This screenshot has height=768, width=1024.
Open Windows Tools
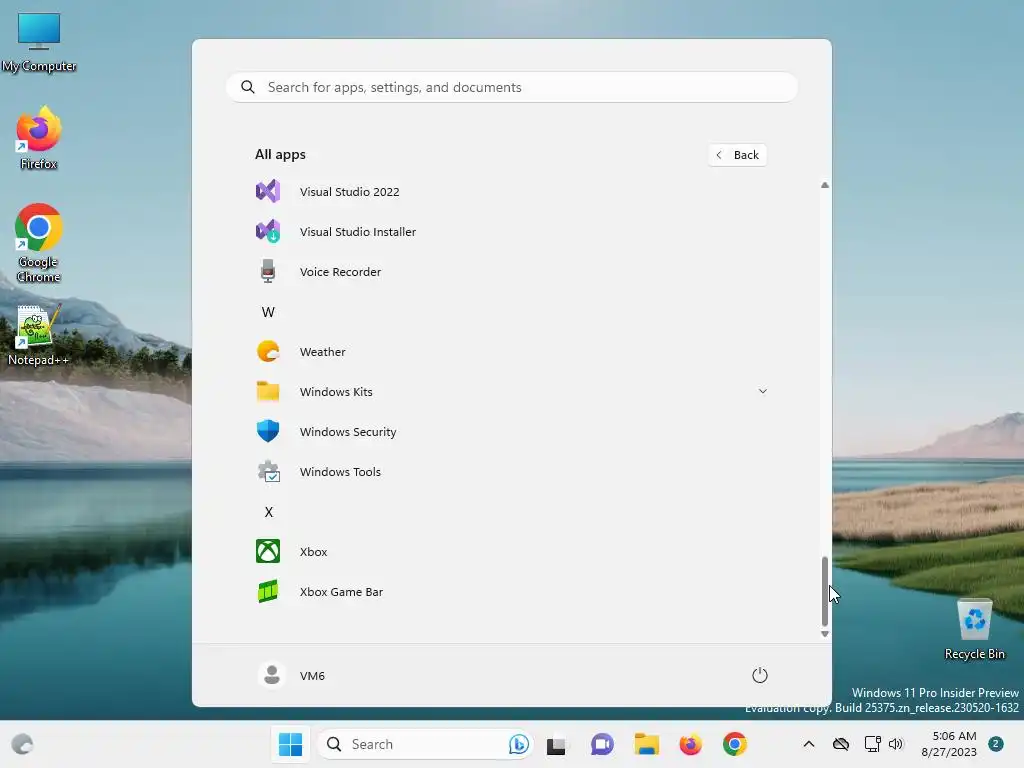511,471
